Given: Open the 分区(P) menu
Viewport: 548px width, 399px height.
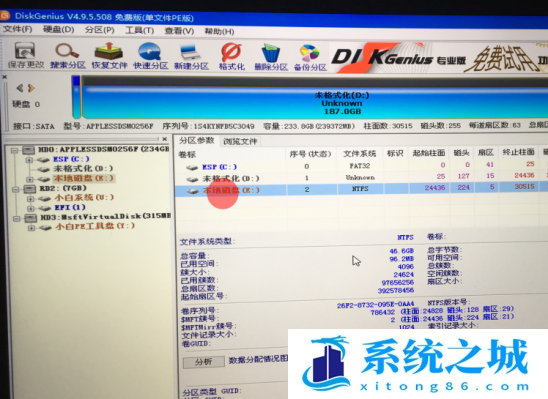Looking at the screenshot, I should coord(99,30).
